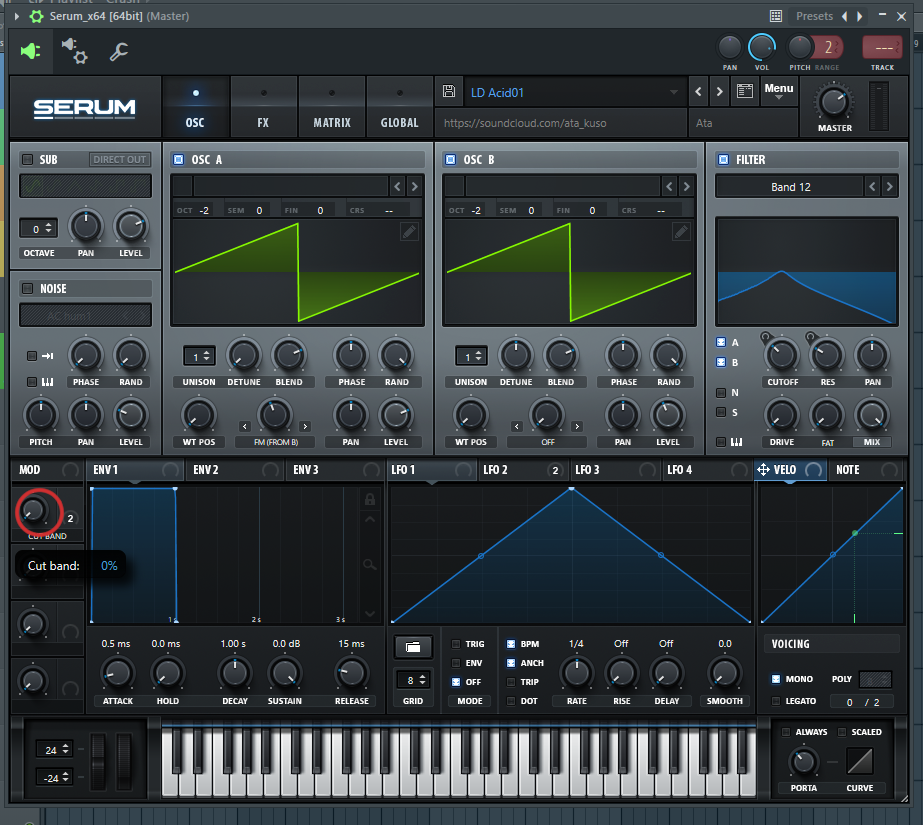Click the envelope zoom magnifier icon
Viewport: 923px width, 825px height.
(370, 565)
